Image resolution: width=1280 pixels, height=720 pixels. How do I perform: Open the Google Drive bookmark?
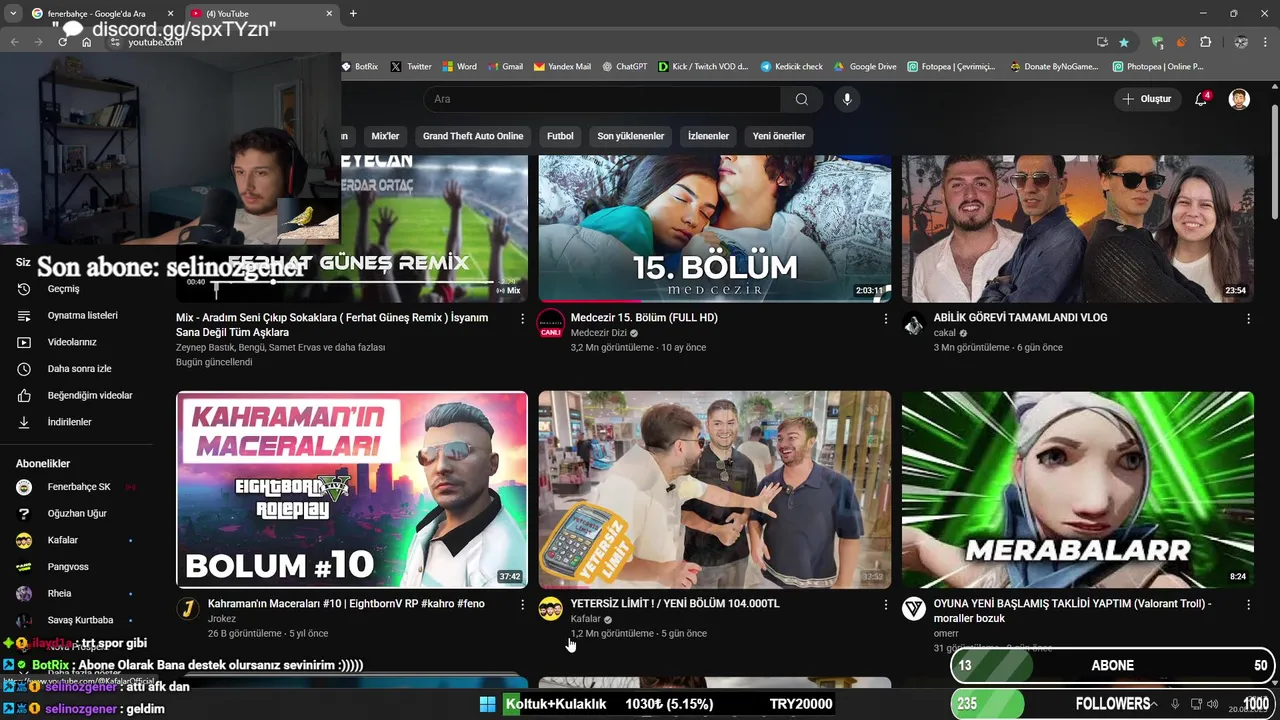[865, 66]
